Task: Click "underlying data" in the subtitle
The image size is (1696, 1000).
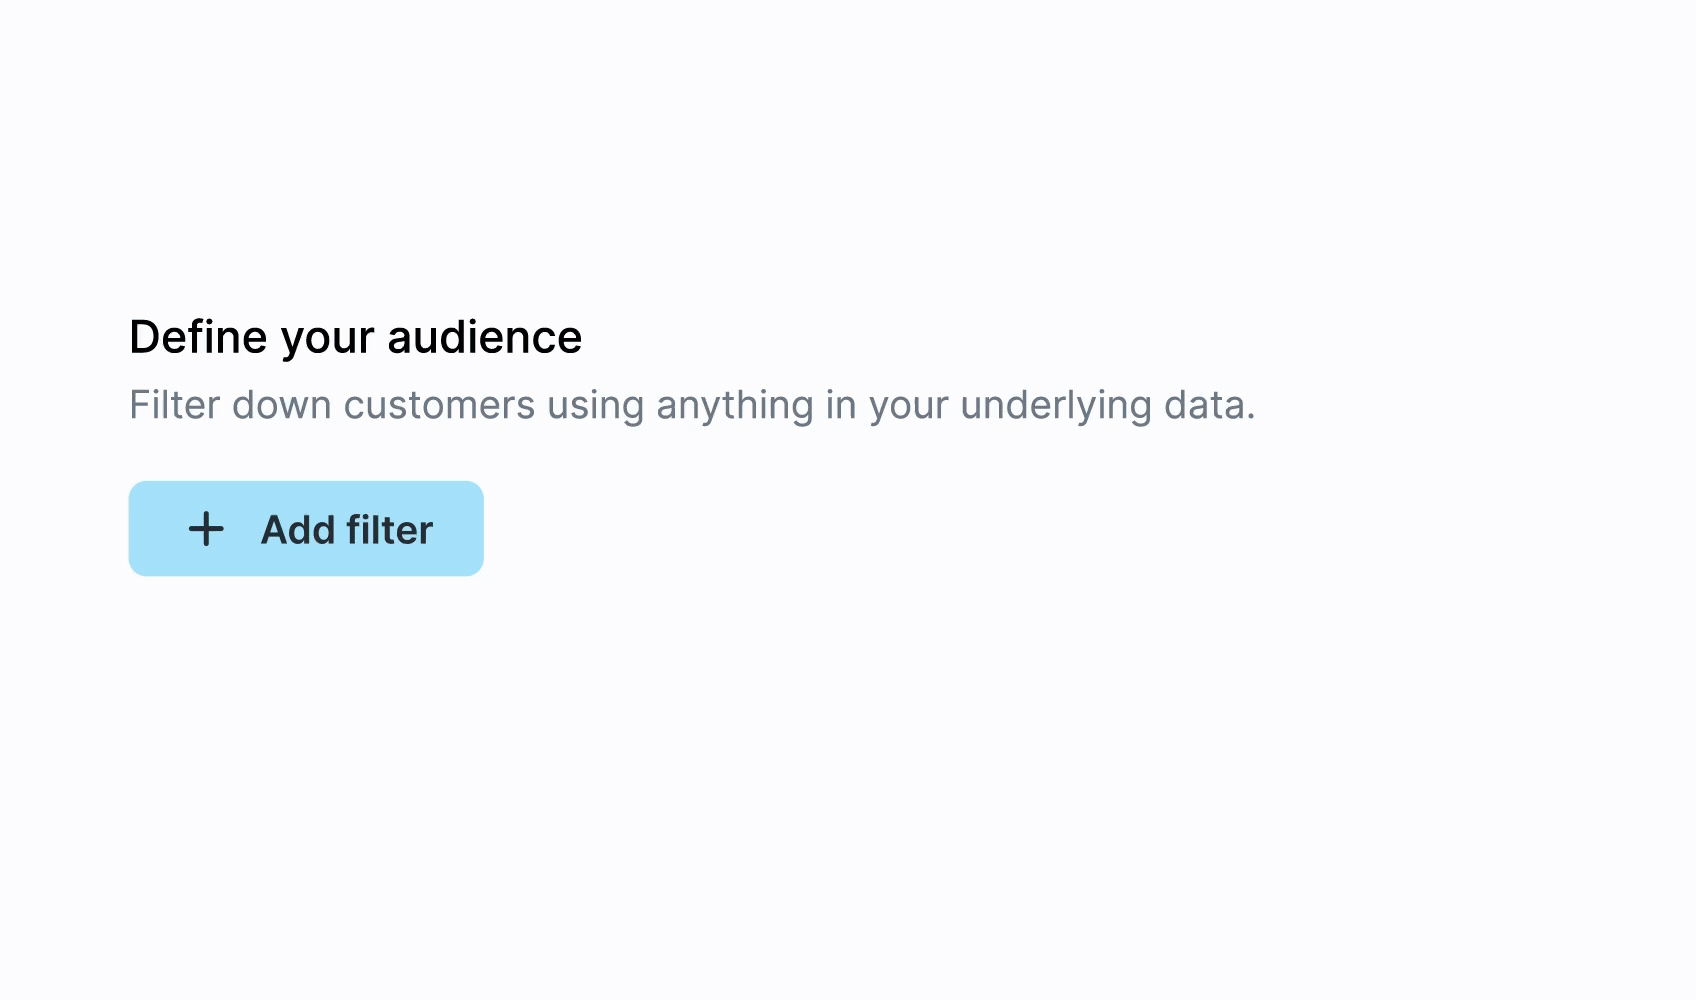Action: coord(1107,405)
